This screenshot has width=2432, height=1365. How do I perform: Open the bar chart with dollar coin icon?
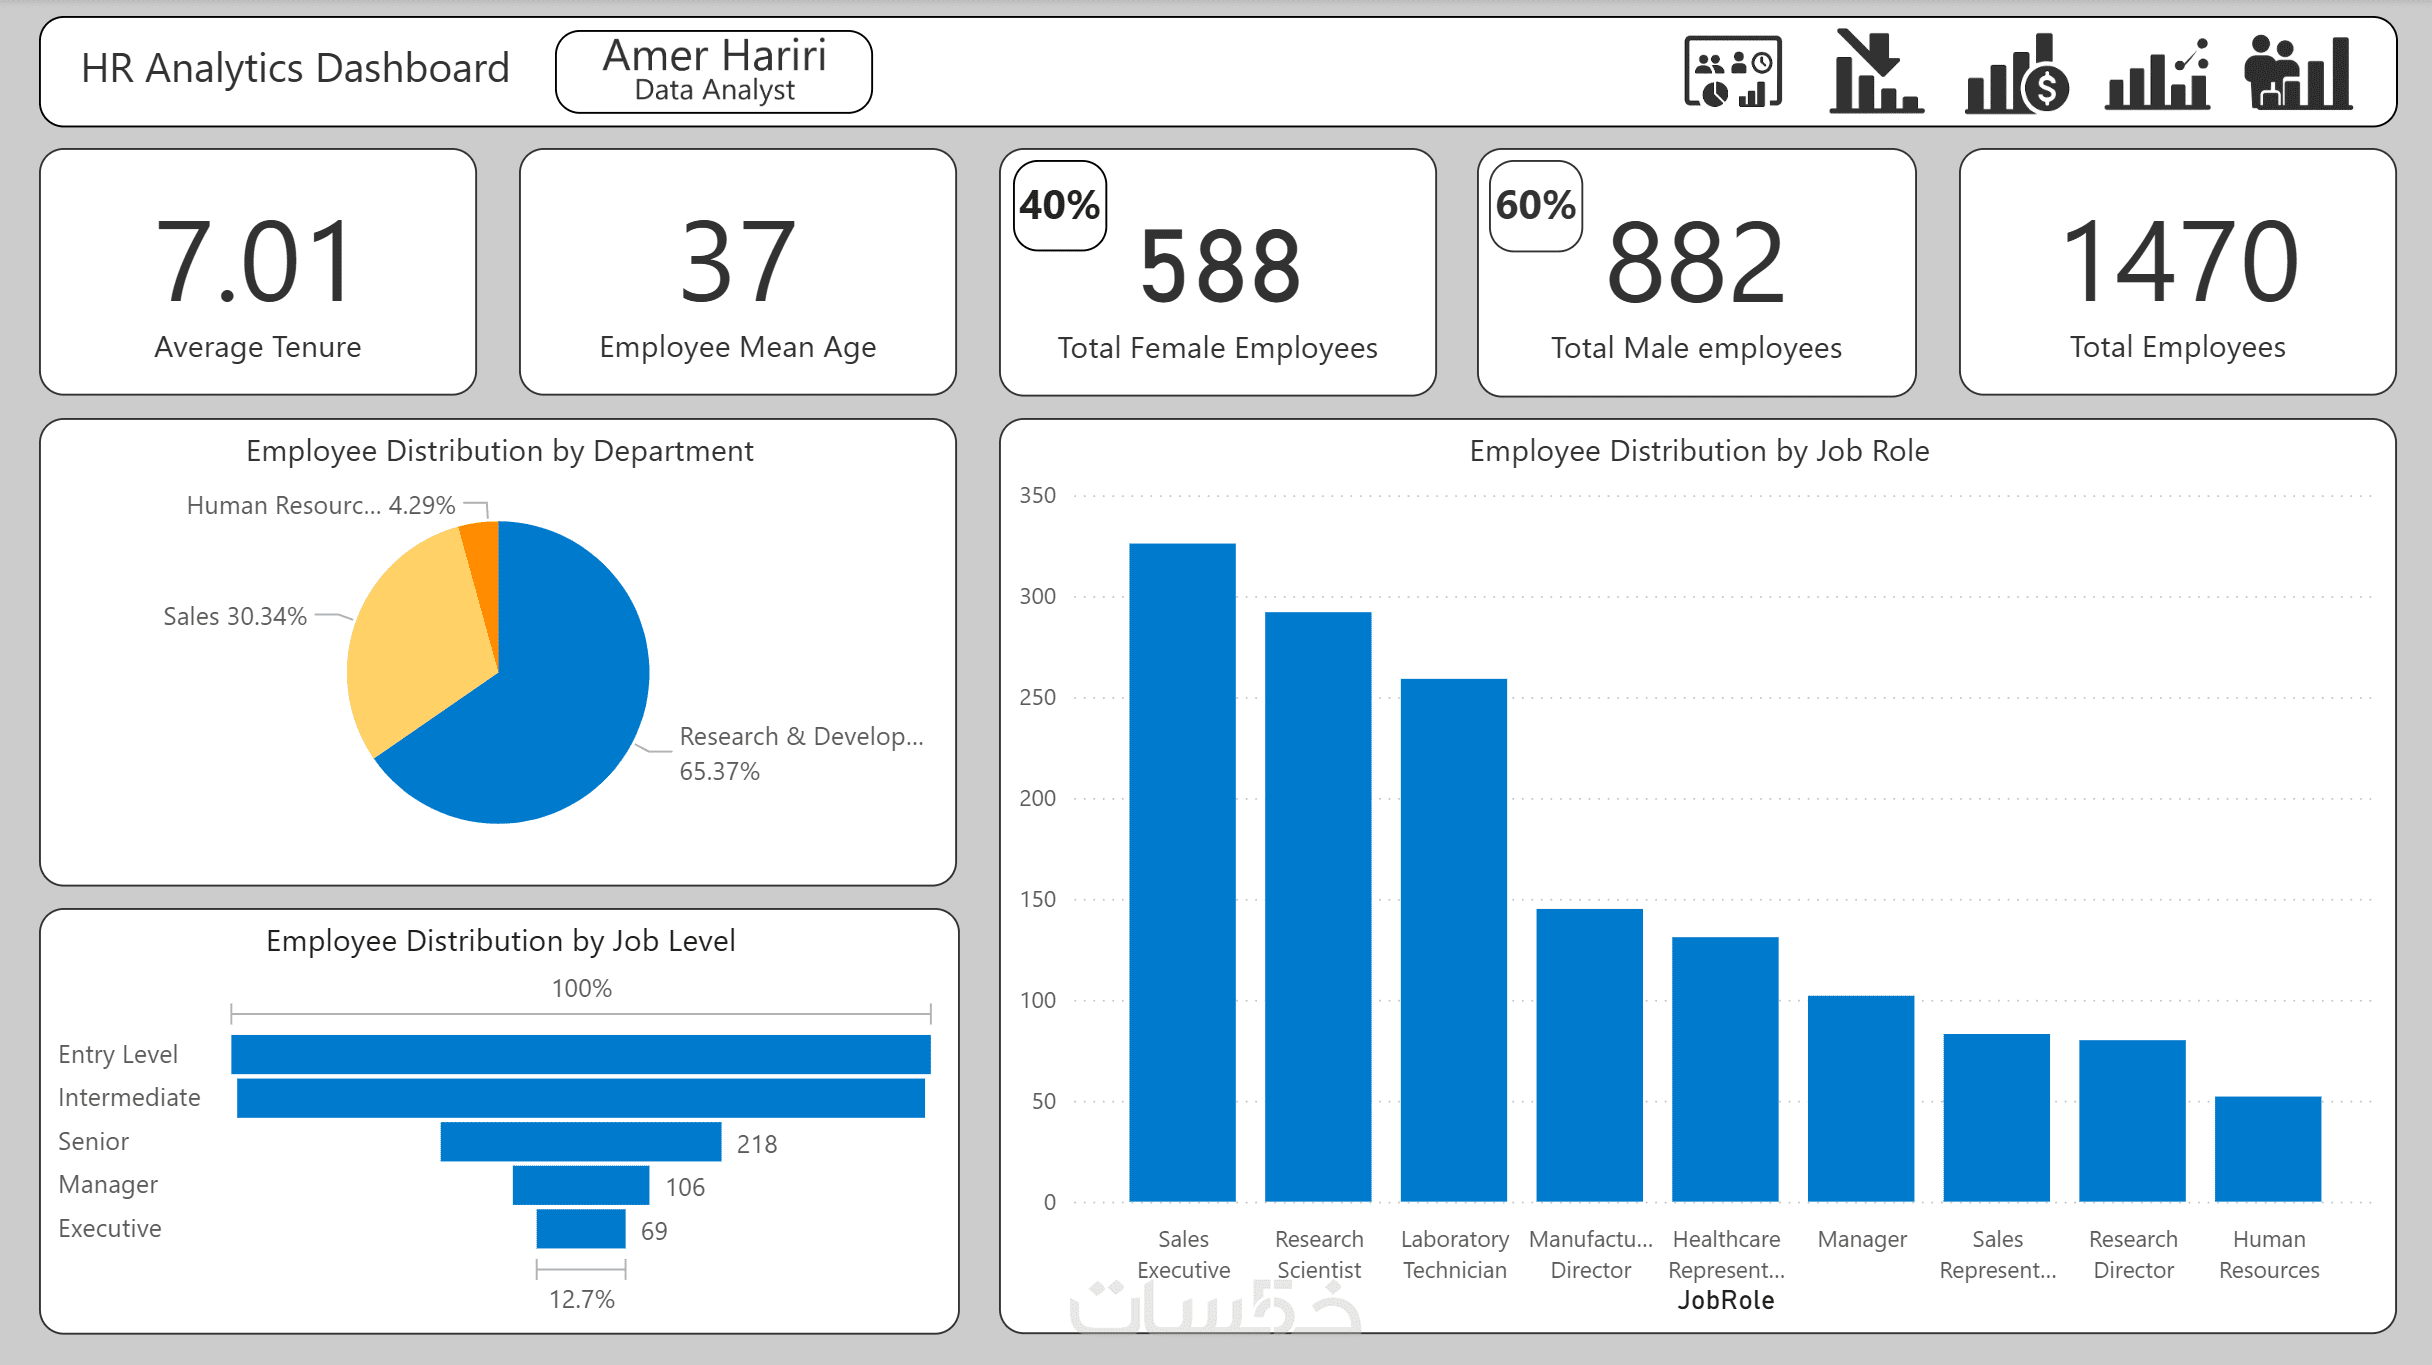(2016, 74)
